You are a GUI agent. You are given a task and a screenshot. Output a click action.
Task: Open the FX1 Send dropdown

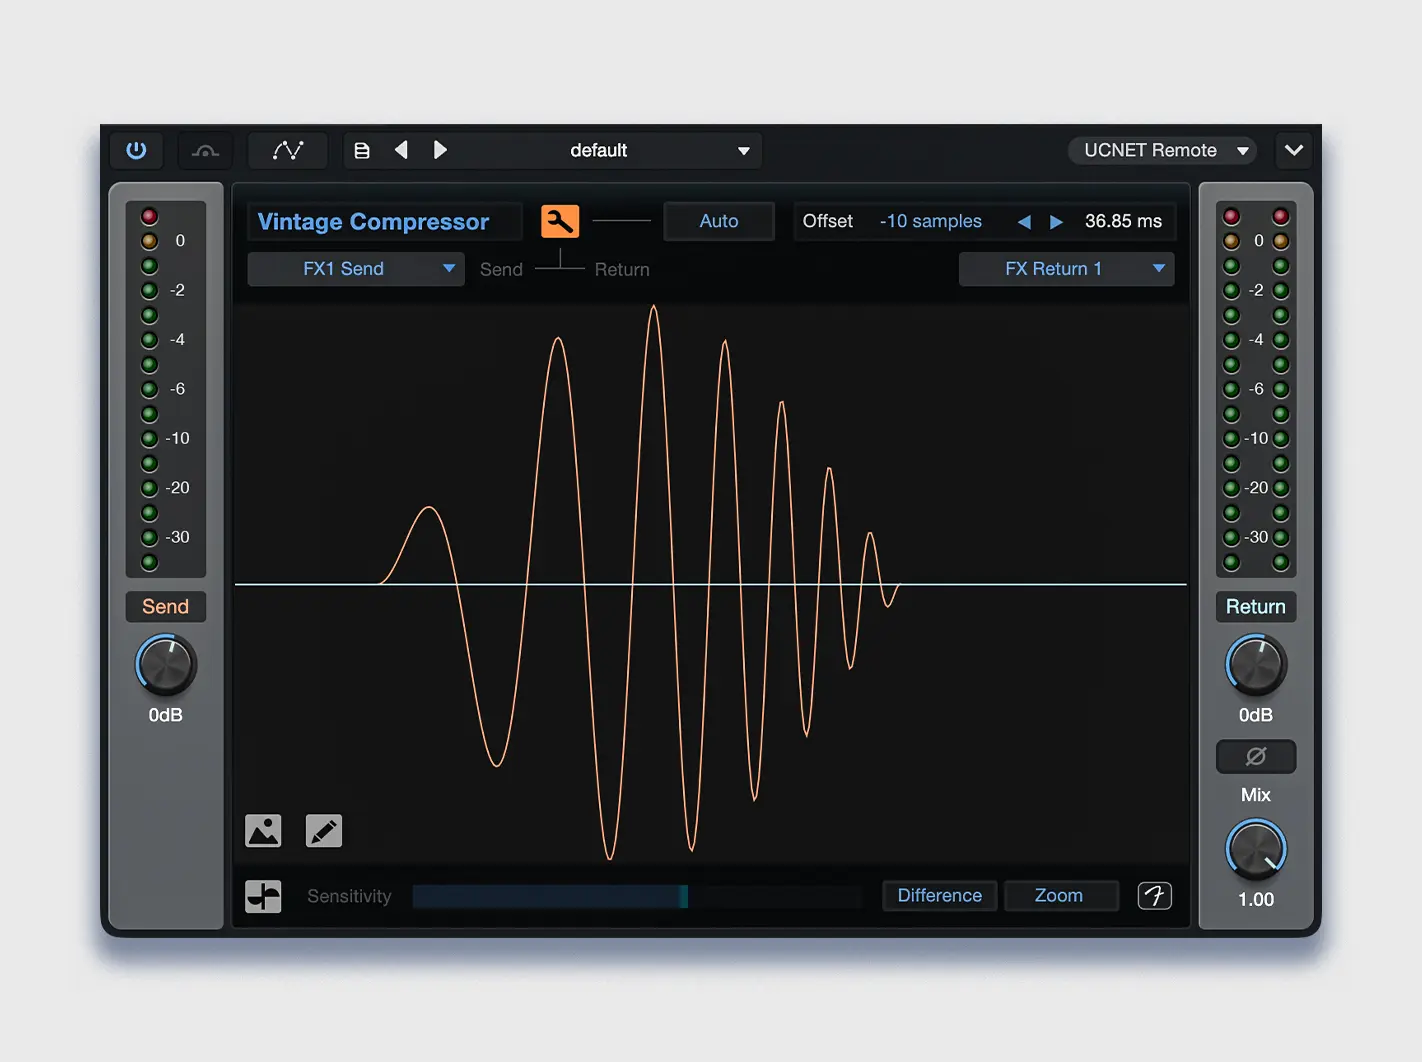tap(356, 269)
